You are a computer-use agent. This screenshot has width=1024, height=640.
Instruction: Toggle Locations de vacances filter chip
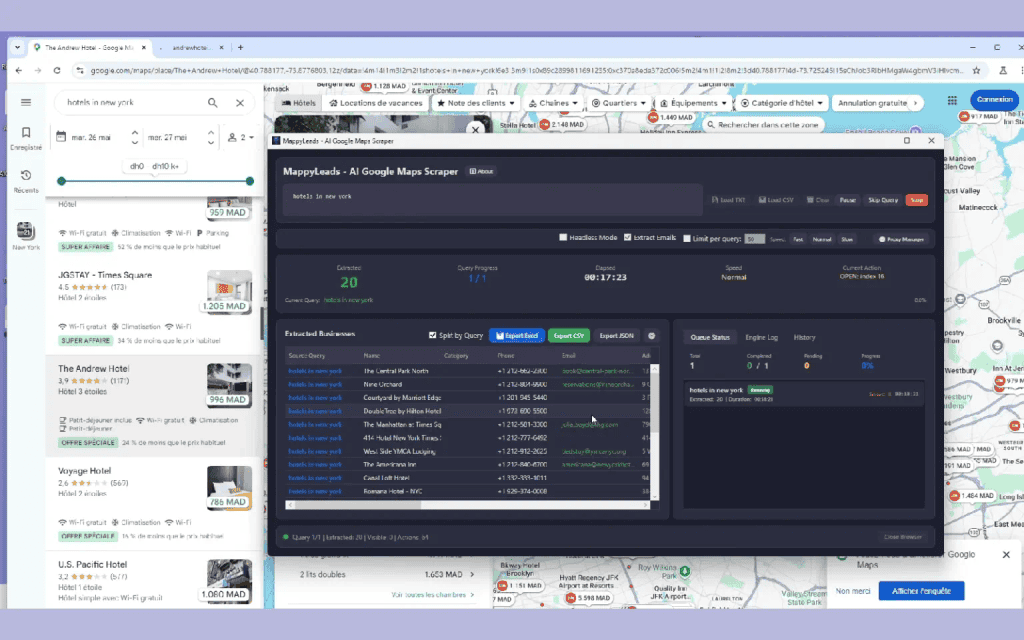coord(376,103)
